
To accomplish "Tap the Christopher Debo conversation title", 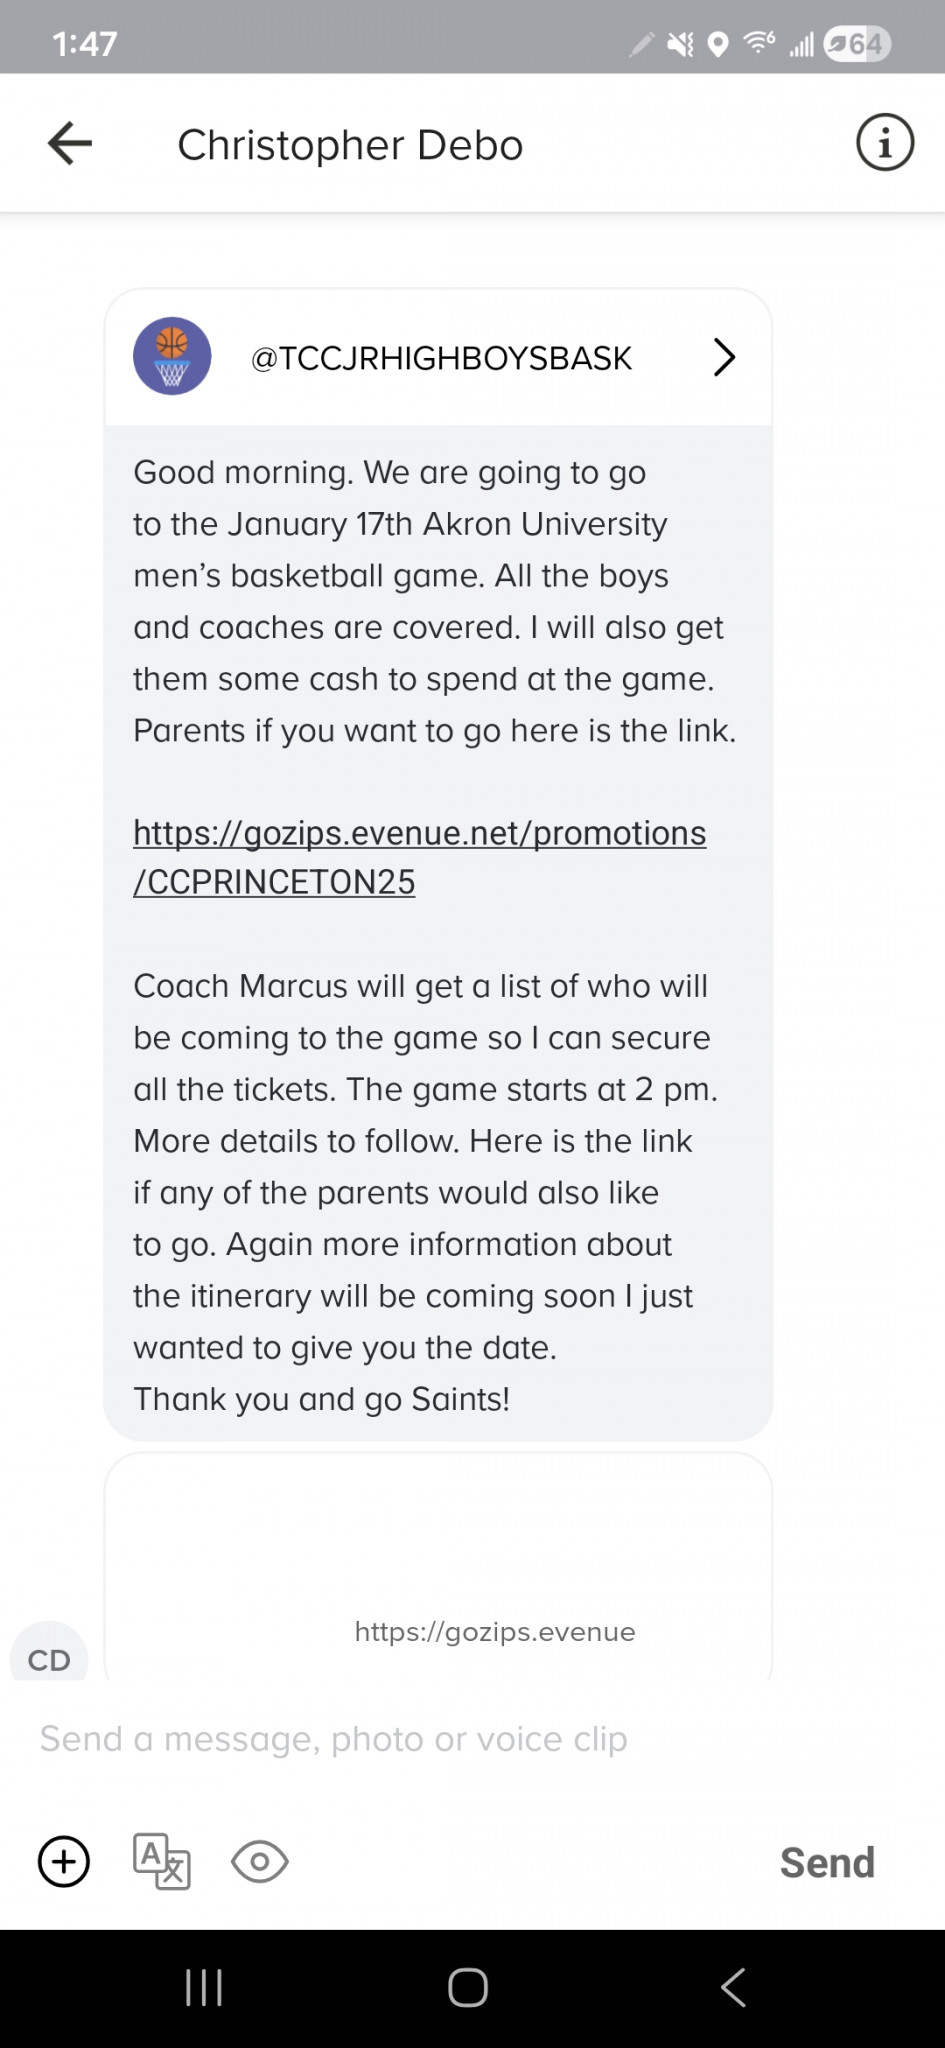I will (350, 145).
